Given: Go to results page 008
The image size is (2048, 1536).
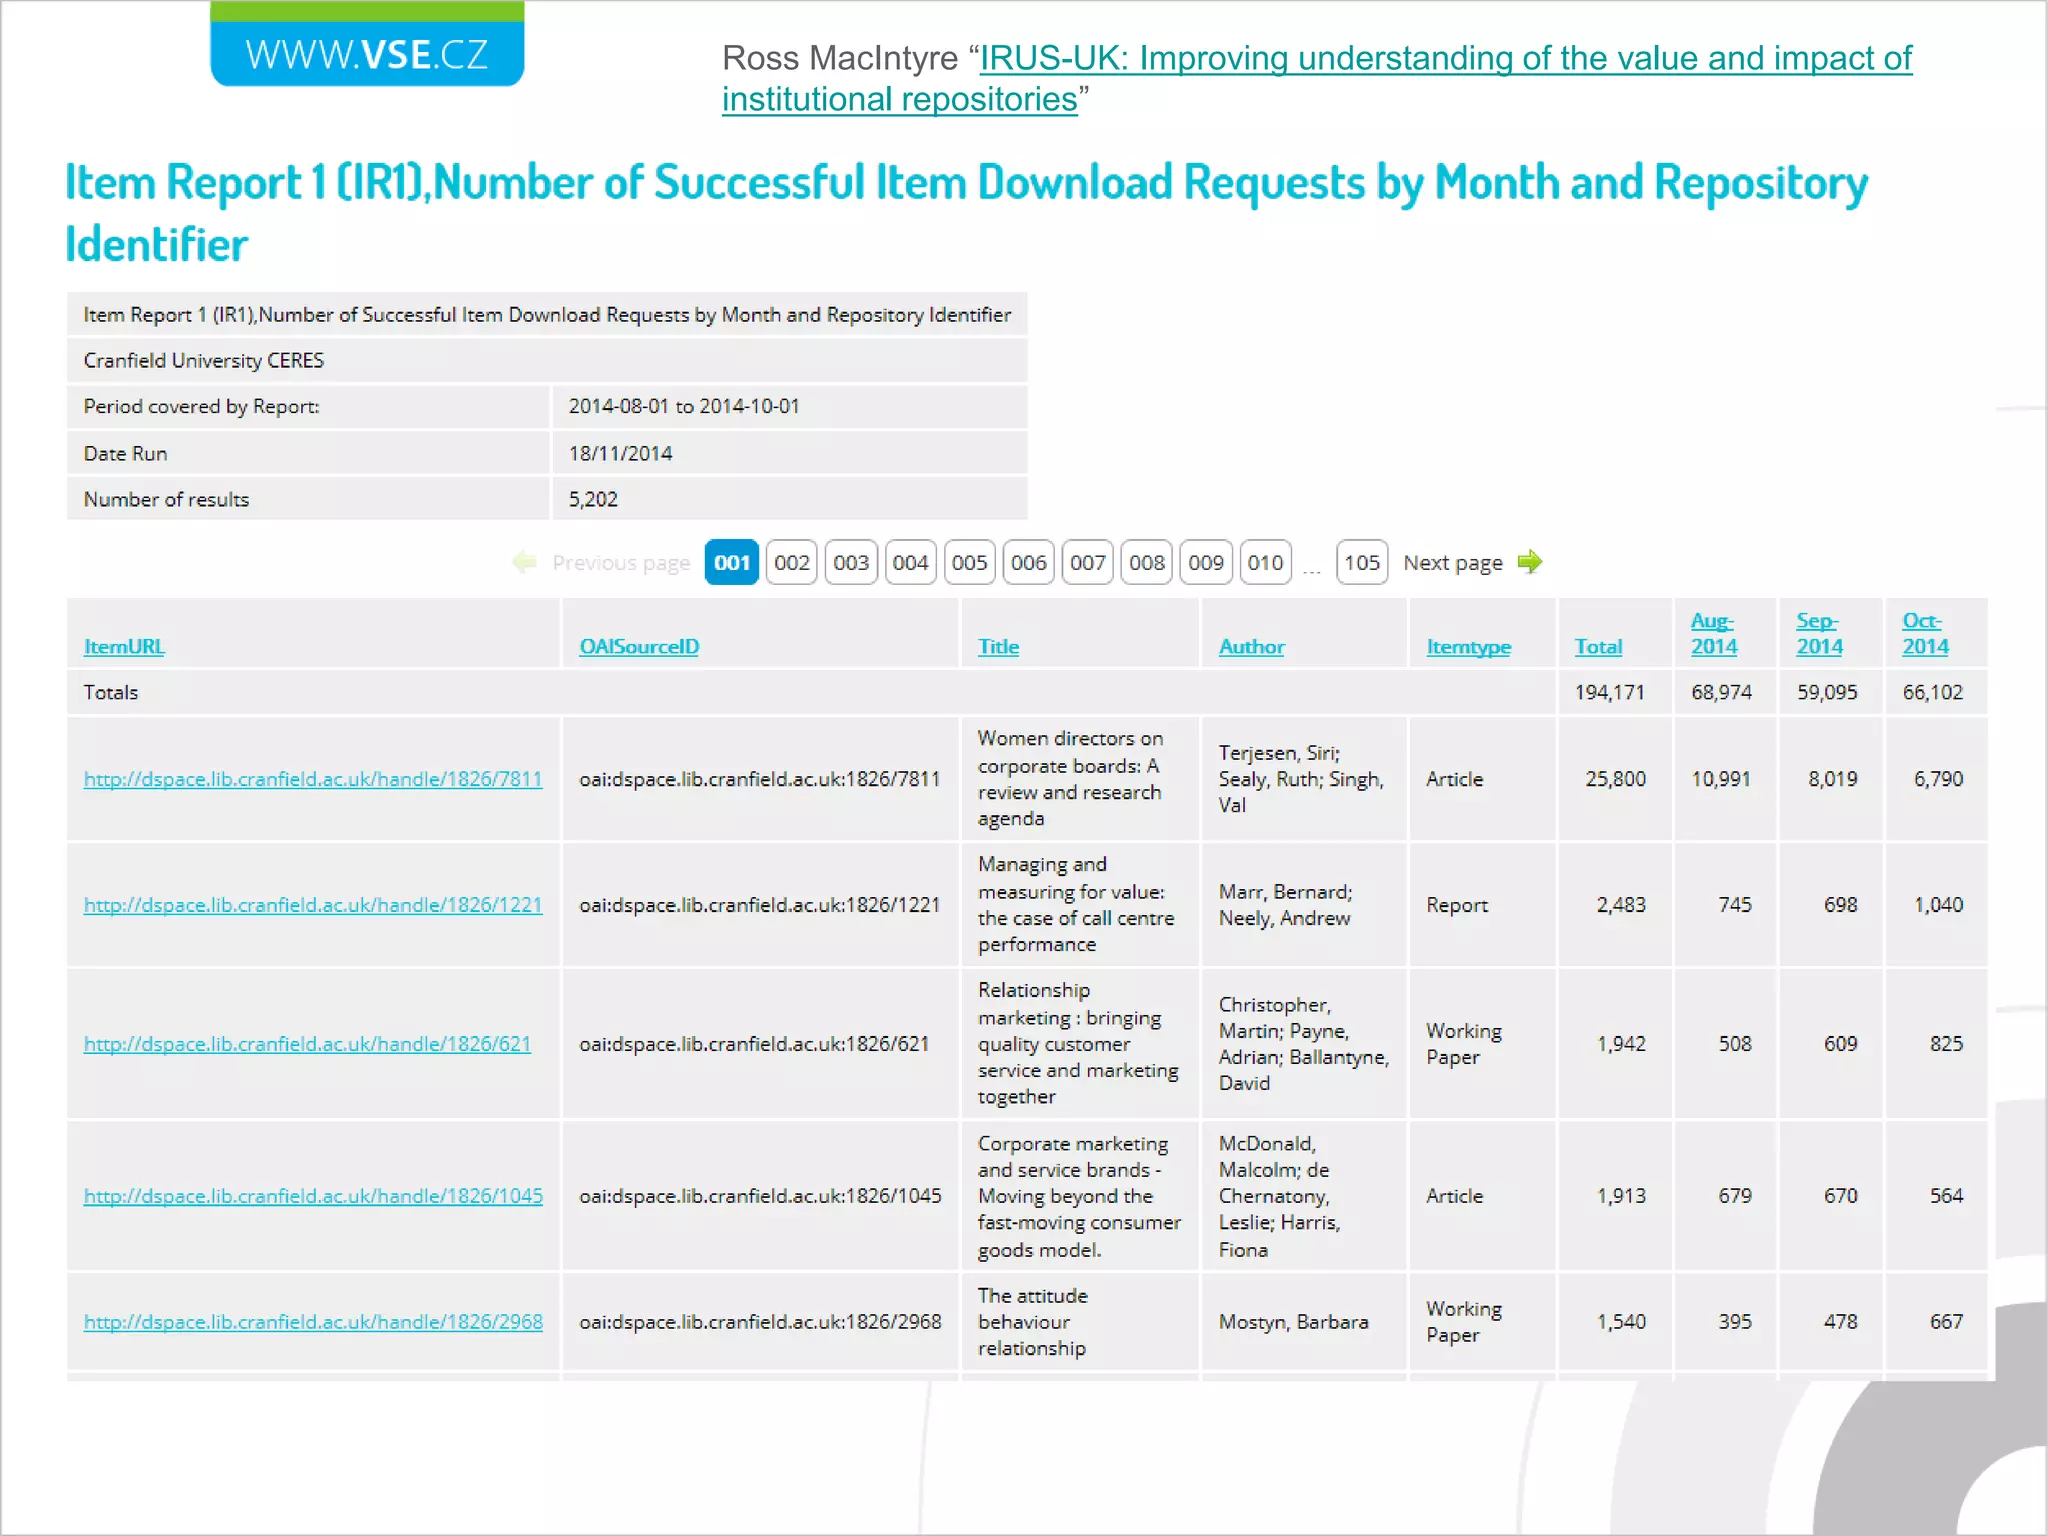Looking at the screenshot, I should tap(1146, 562).
